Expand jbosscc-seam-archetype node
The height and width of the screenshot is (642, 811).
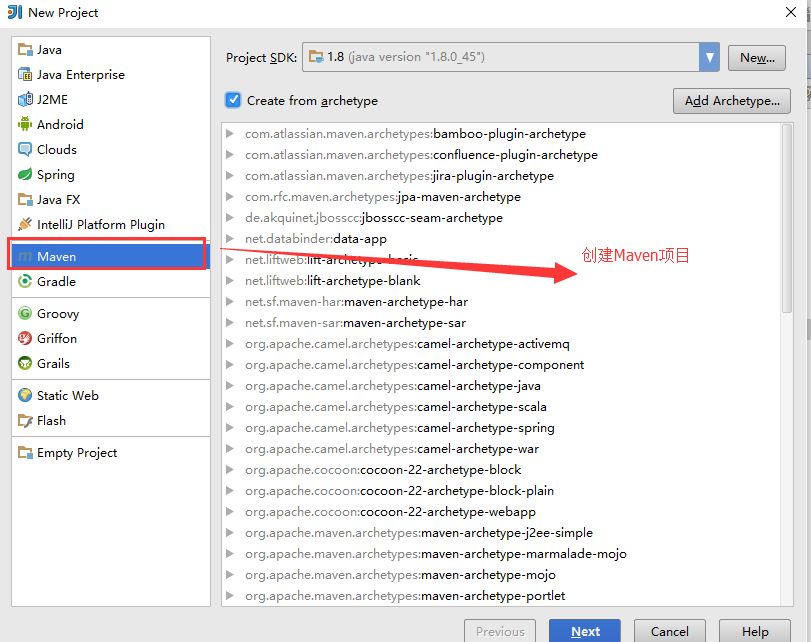pyautogui.click(x=230, y=218)
